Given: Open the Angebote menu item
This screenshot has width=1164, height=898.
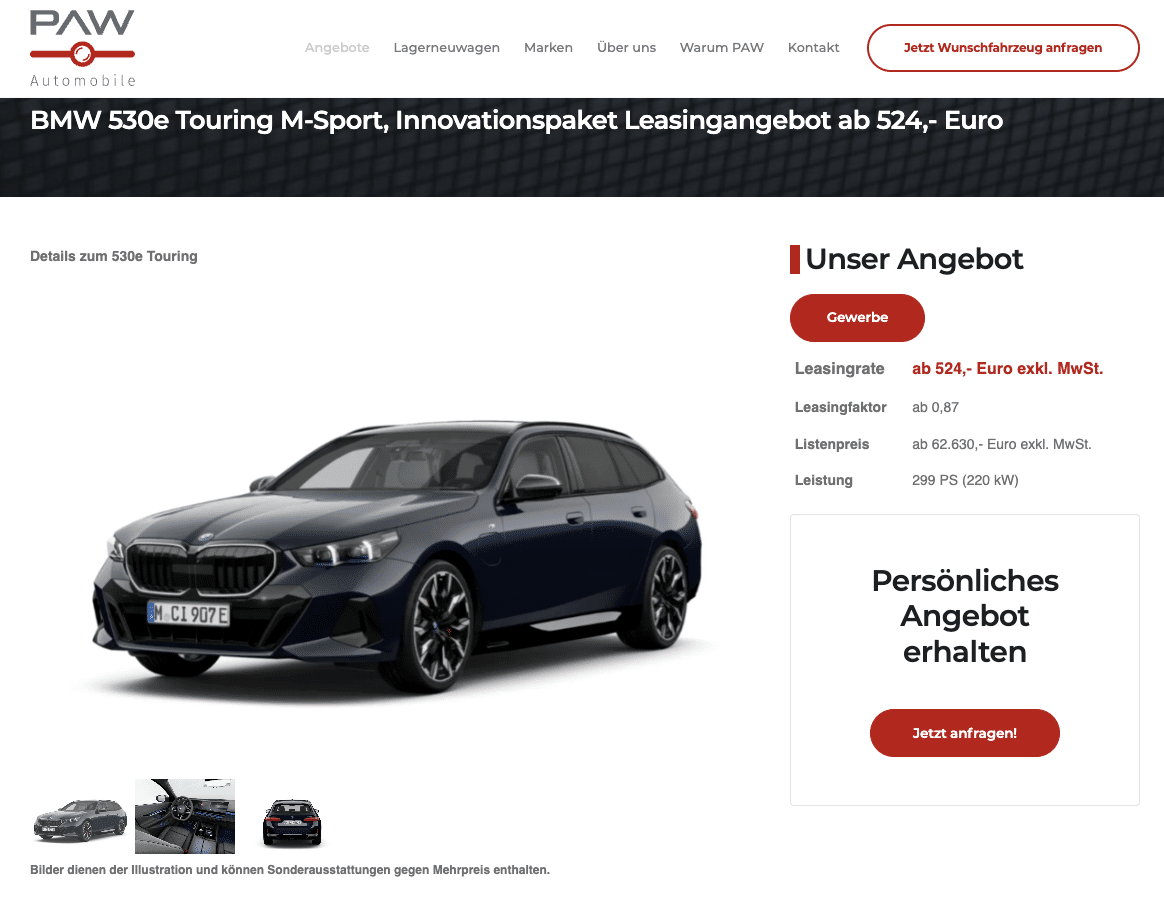Looking at the screenshot, I should [x=337, y=47].
